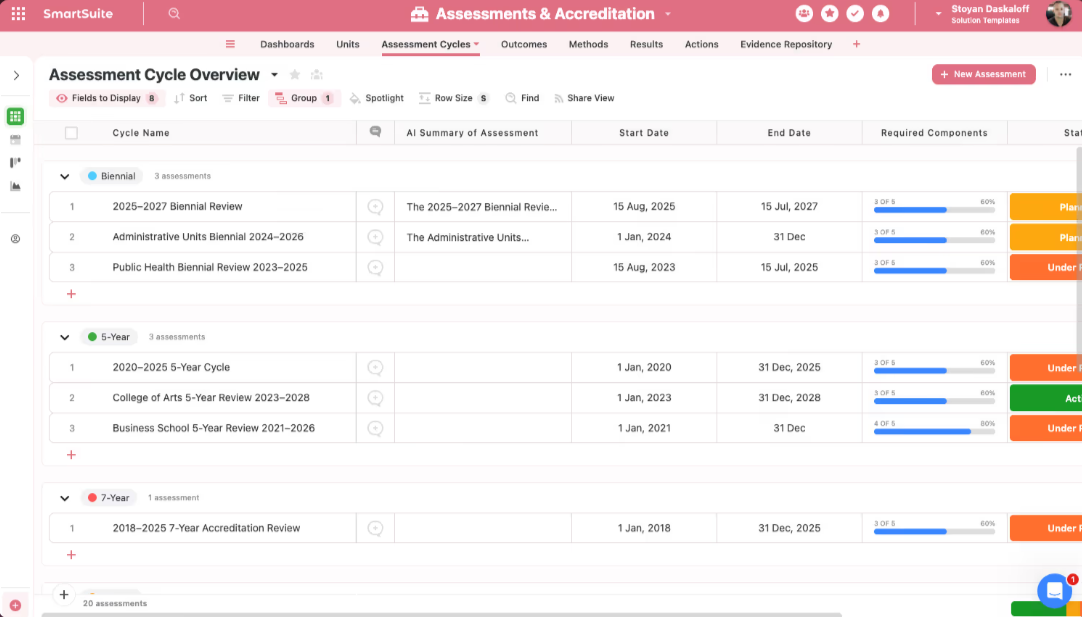Image resolution: width=1082 pixels, height=617 pixels.
Task: Switch to the Results tab
Action: tap(647, 44)
